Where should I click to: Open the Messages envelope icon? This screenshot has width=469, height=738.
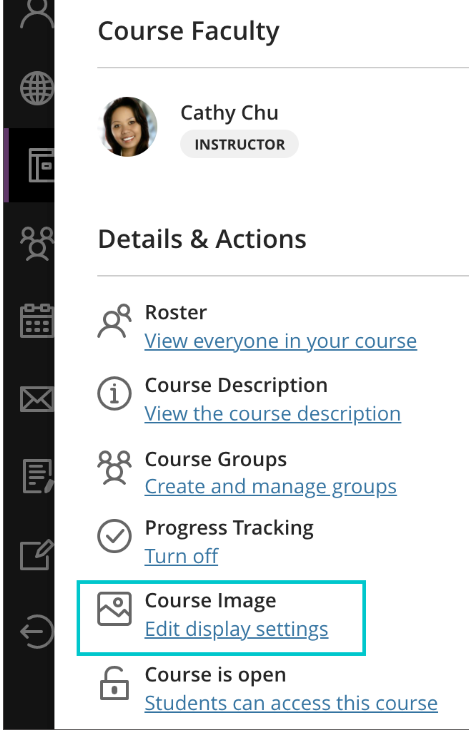click(38, 399)
